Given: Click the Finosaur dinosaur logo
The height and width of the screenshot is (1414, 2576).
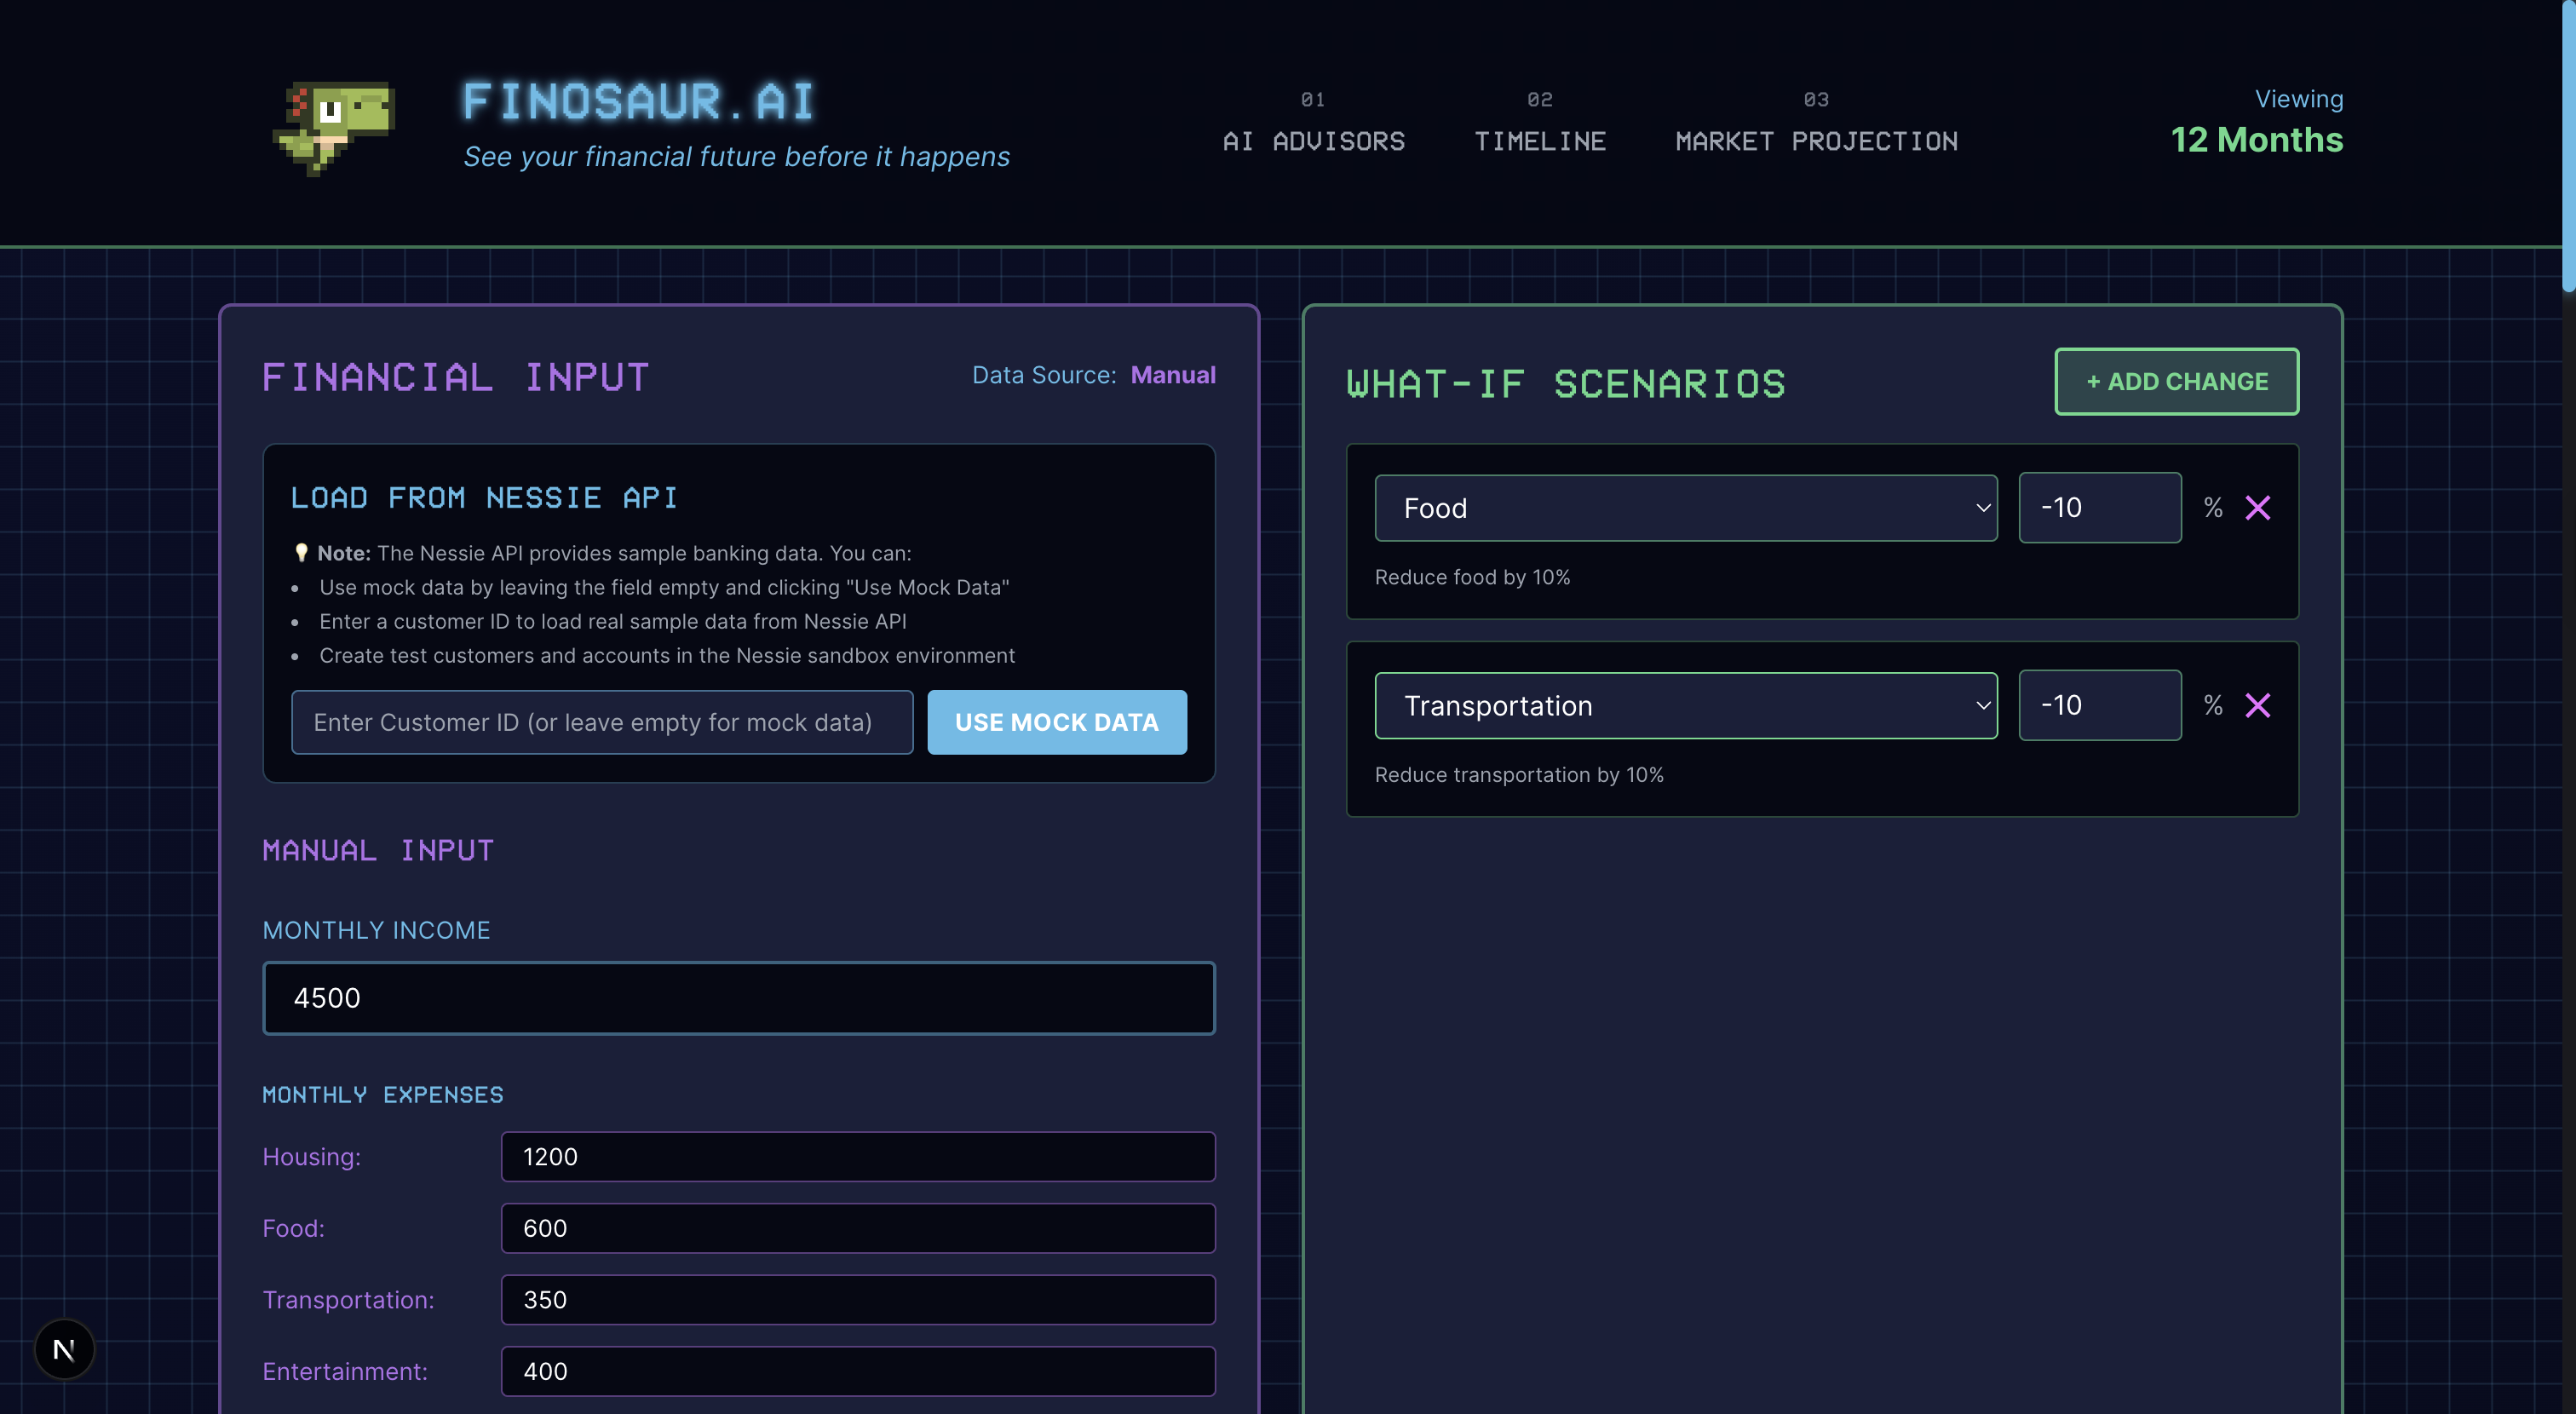Looking at the screenshot, I should [x=335, y=126].
